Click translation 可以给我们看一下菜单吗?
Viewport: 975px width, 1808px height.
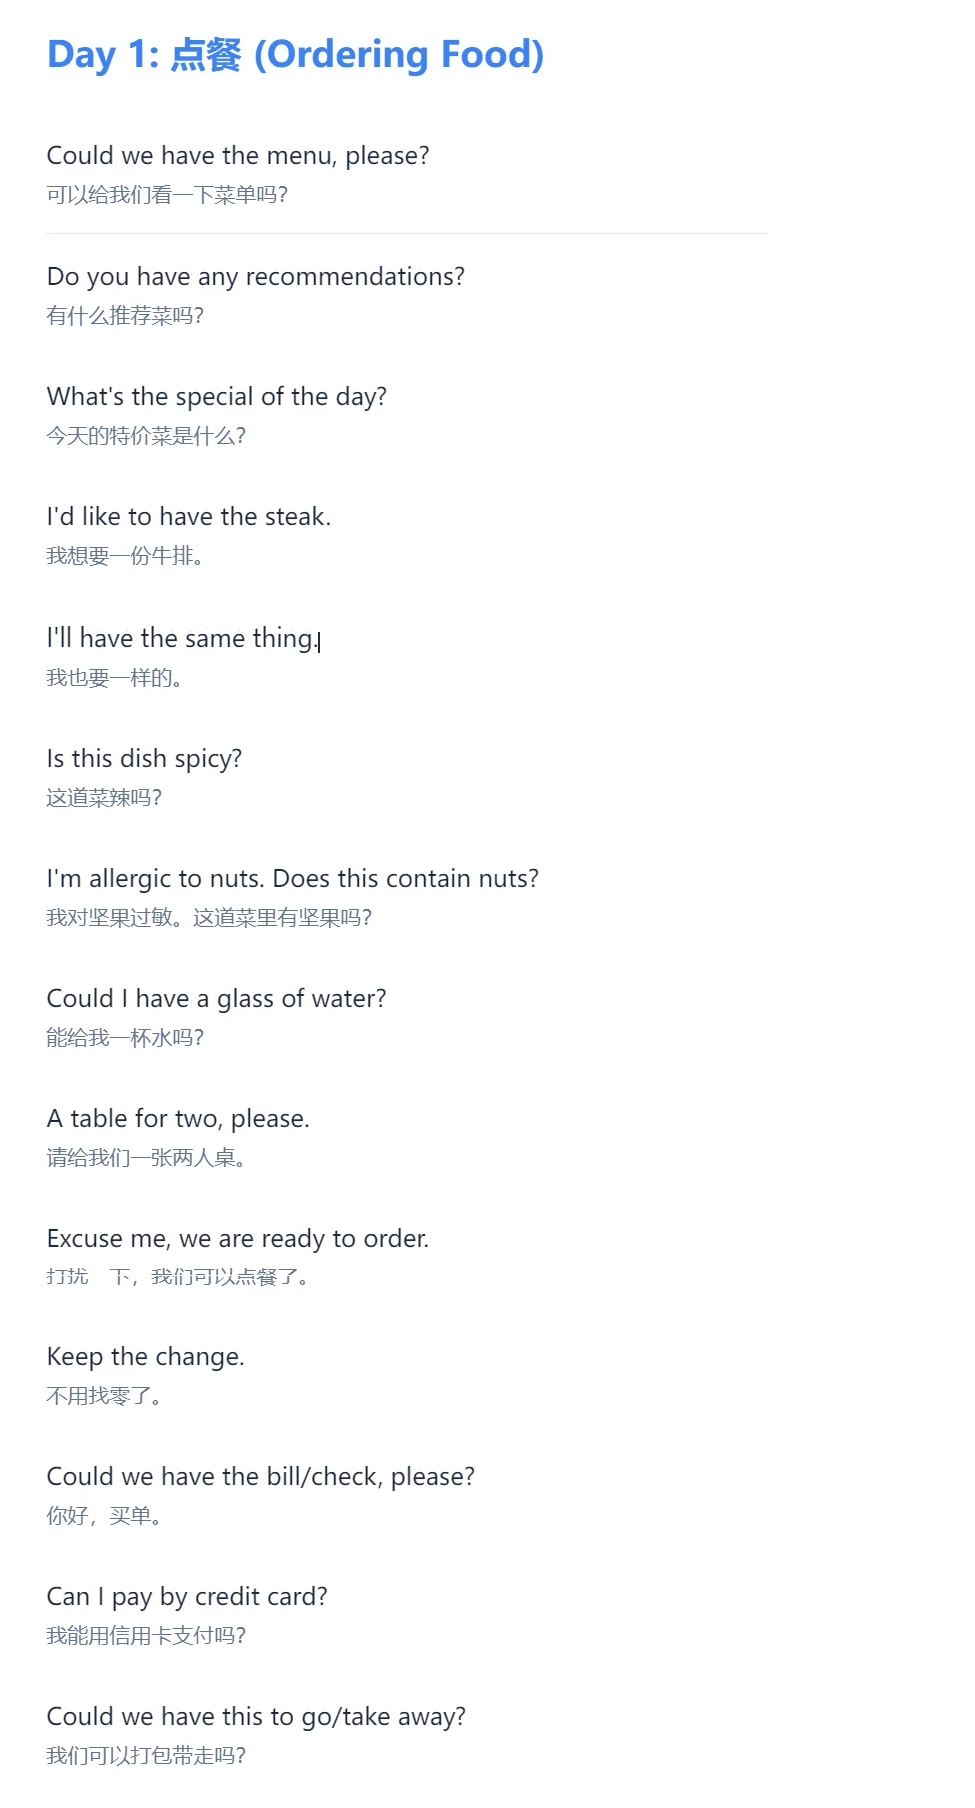[167, 195]
